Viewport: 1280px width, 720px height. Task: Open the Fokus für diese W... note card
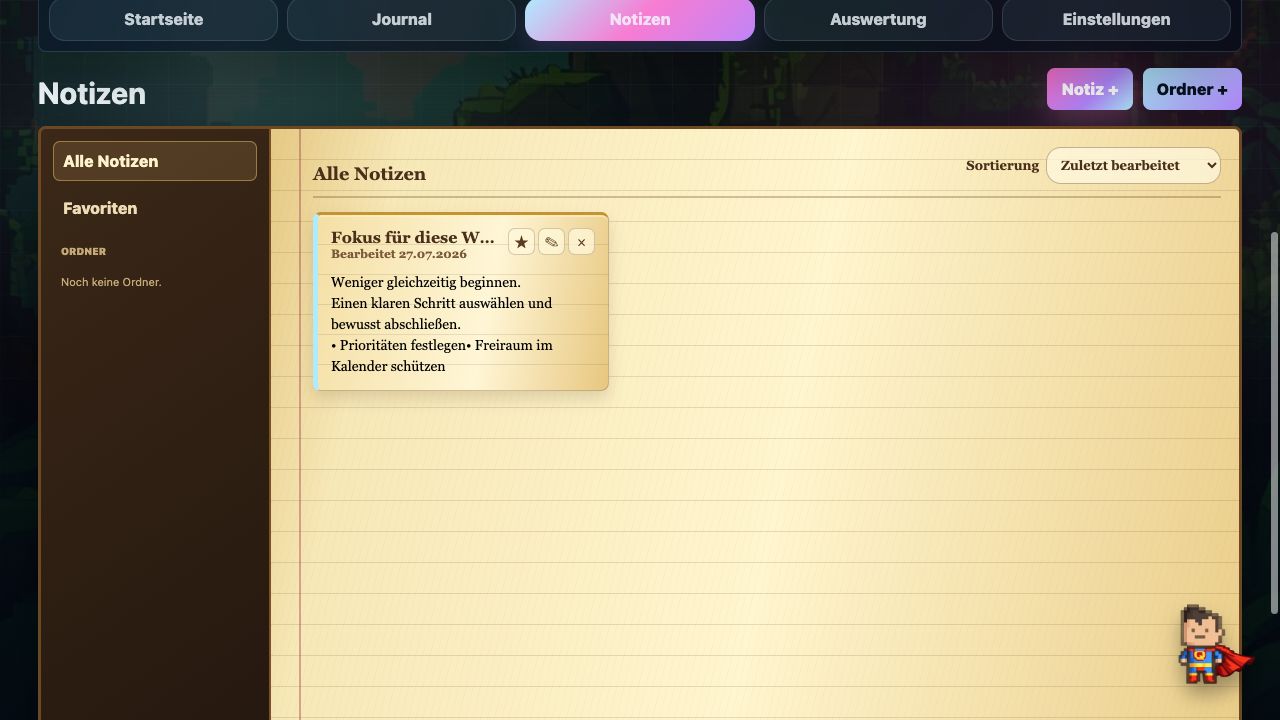coord(461,301)
